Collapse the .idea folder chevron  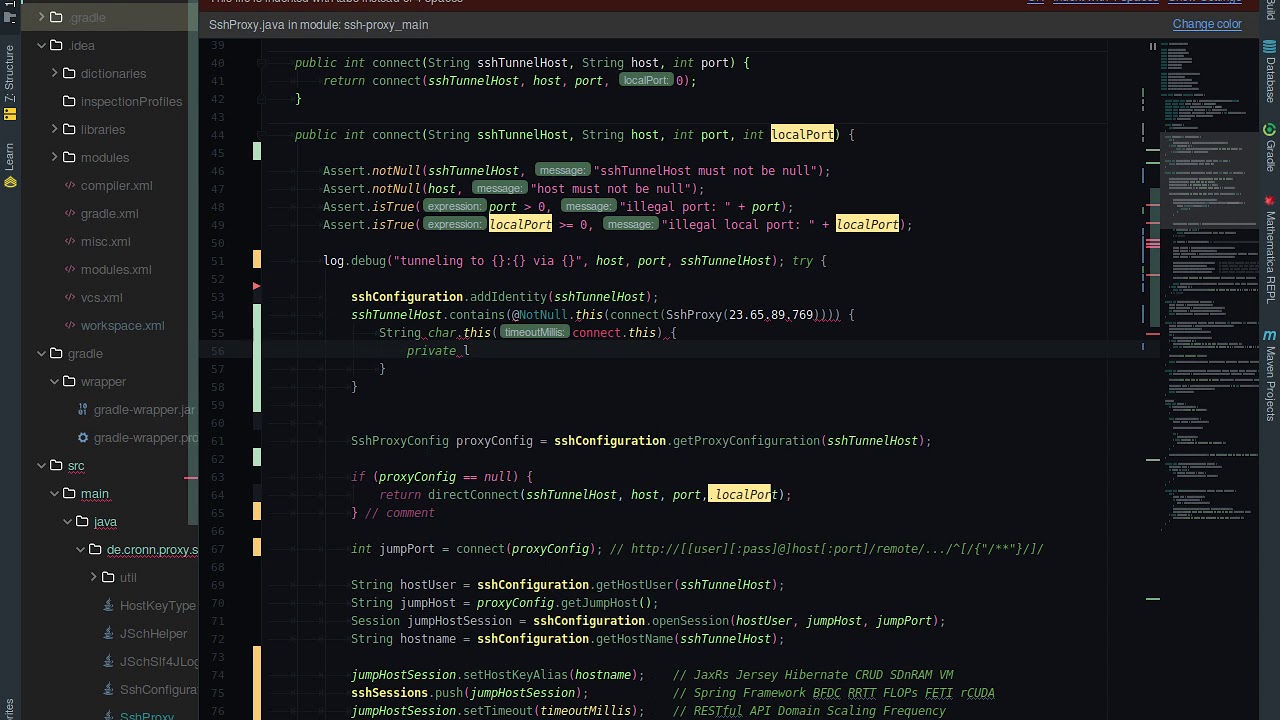tap(42, 45)
